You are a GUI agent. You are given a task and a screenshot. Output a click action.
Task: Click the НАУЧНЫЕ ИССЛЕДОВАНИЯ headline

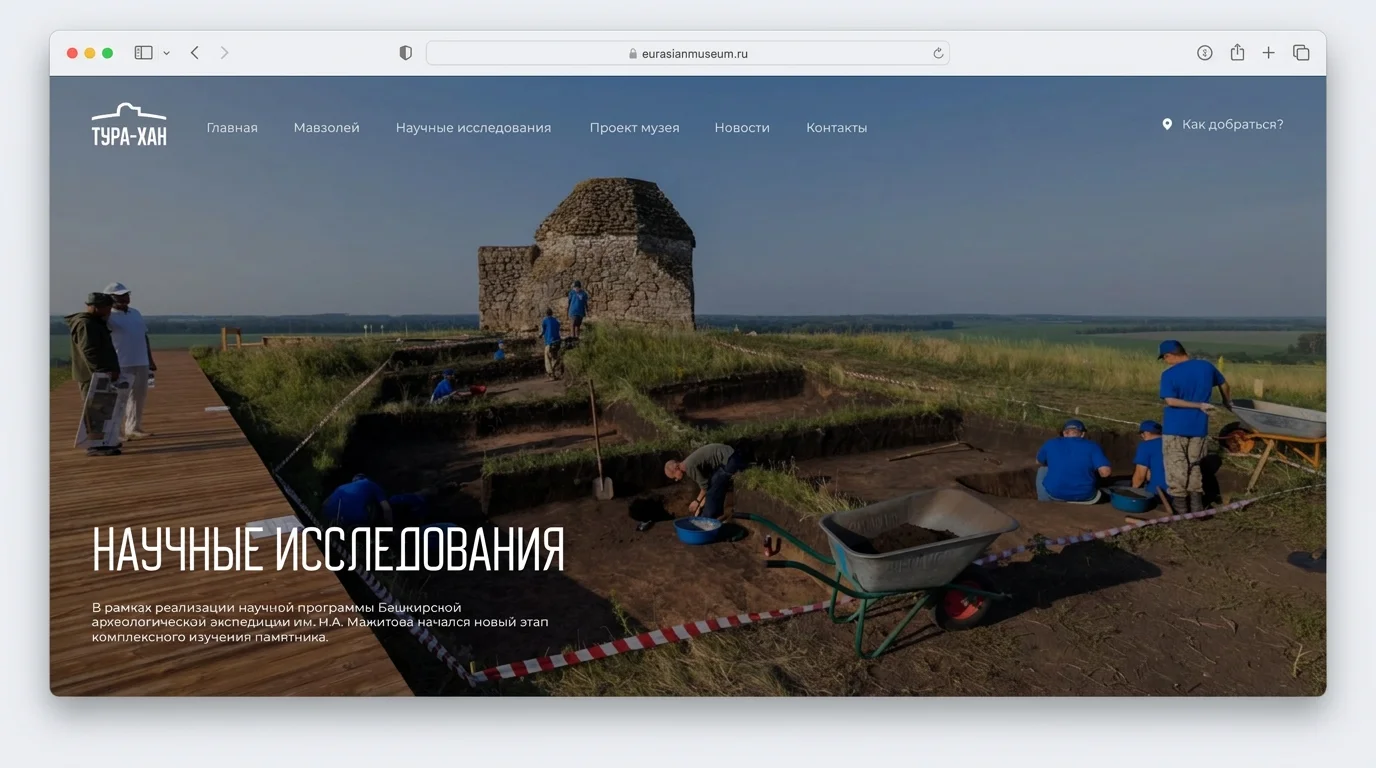[328, 549]
